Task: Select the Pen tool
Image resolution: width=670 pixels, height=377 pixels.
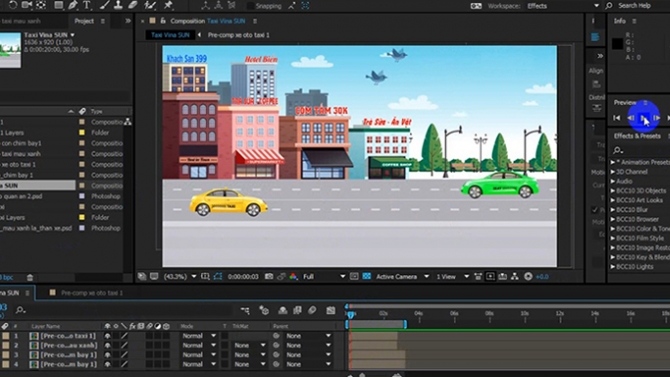Action: tap(73, 5)
